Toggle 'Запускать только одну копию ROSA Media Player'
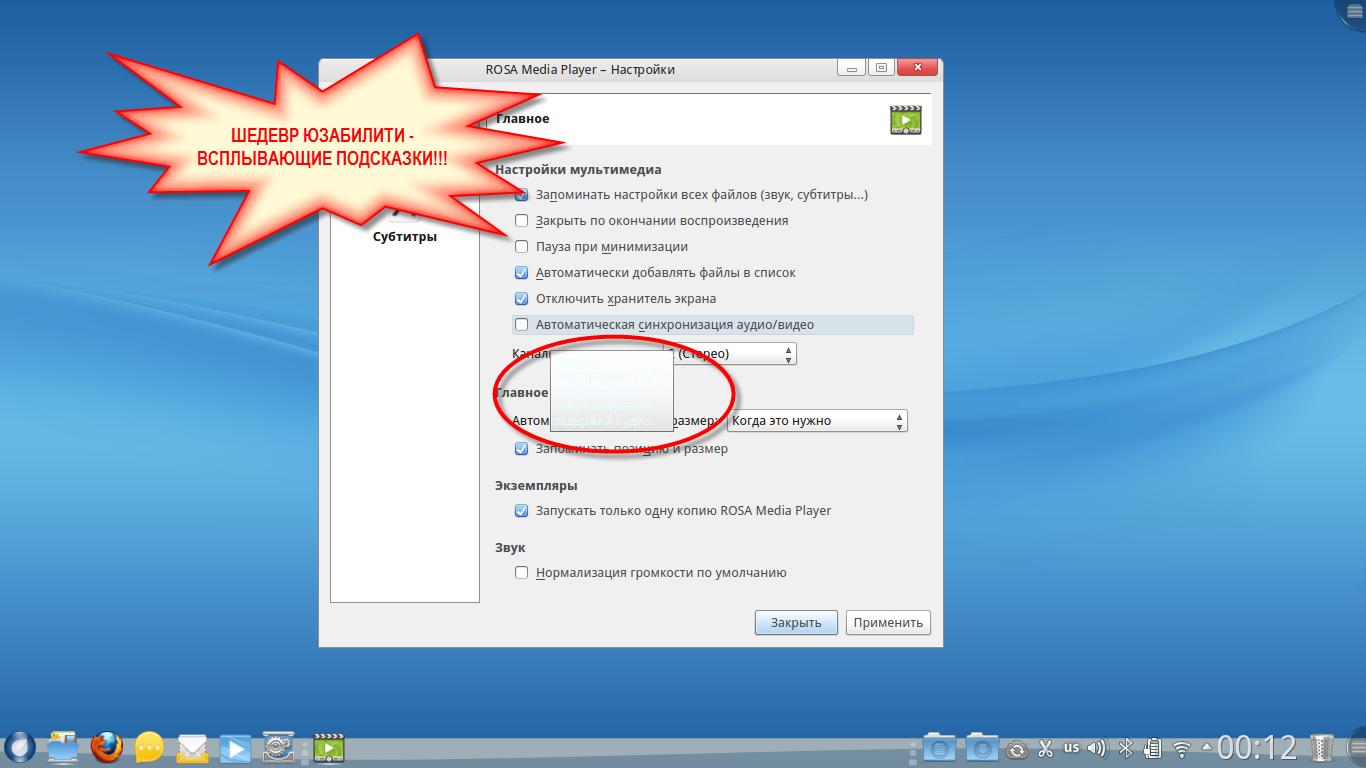 pyautogui.click(x=521, y=511)
